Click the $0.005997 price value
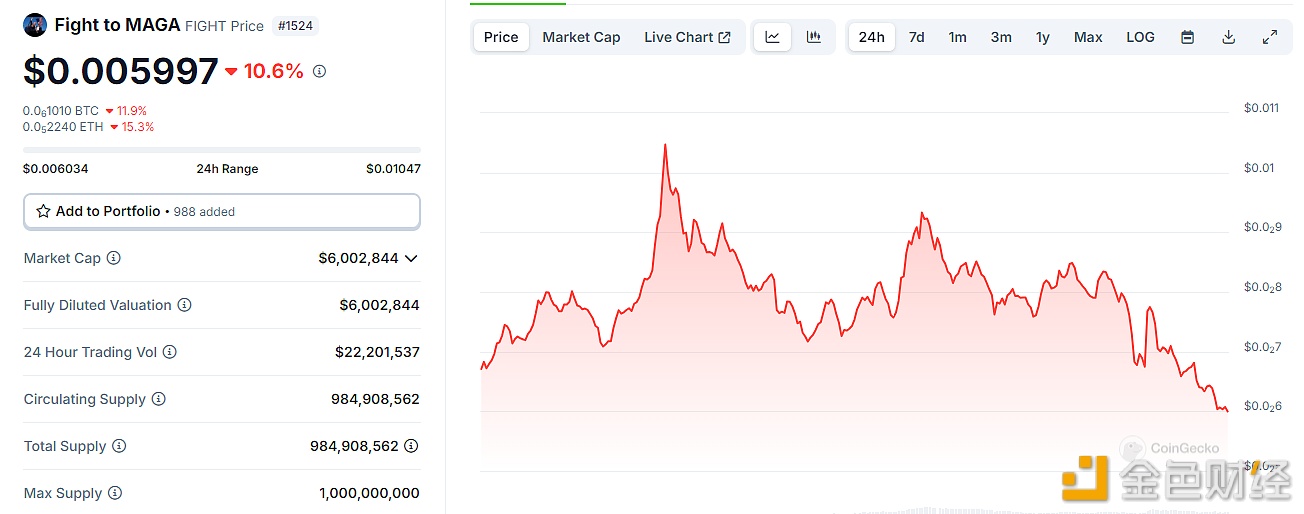This screenshot has height=514, width=1304. (x=121, y=71)
